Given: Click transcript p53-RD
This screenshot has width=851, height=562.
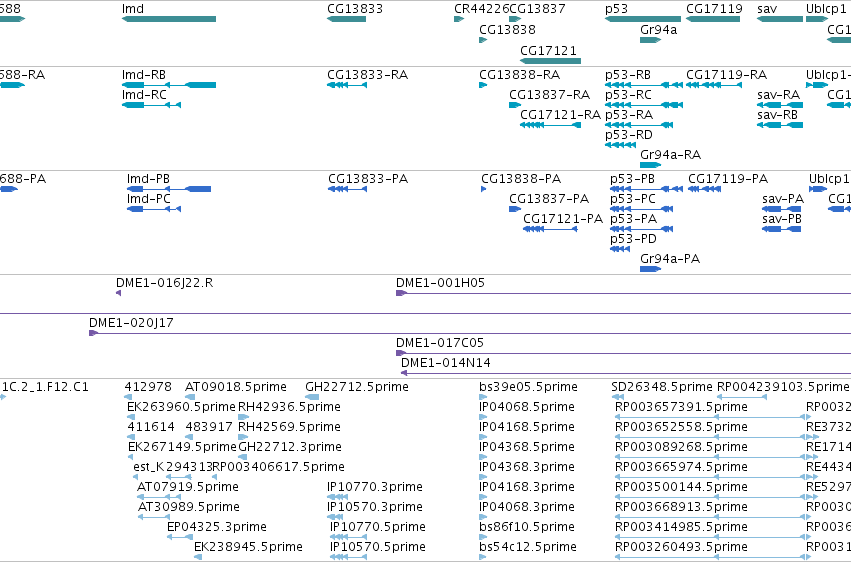Looking at the screenshot, I should pyautogui.click(x=620, y=145).
